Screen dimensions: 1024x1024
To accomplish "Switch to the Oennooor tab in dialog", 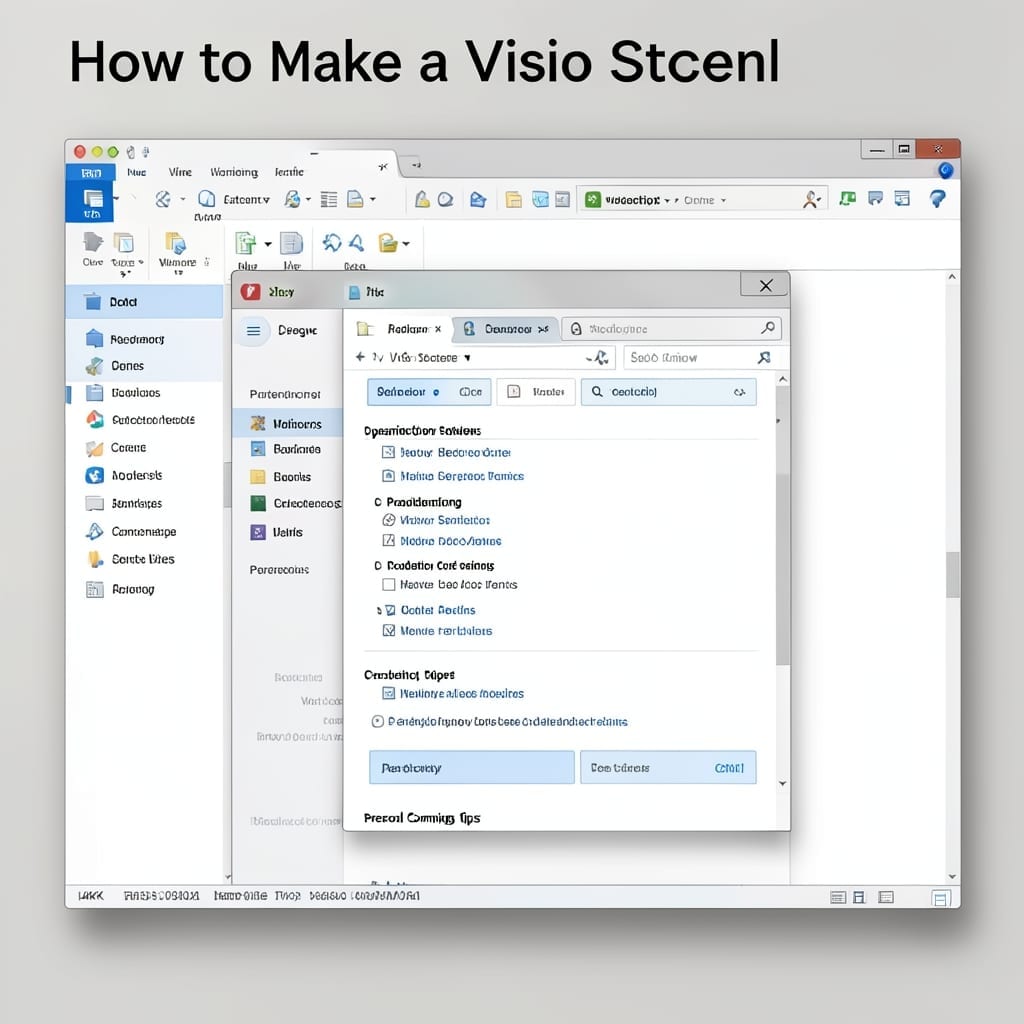I will coord(507,328).
